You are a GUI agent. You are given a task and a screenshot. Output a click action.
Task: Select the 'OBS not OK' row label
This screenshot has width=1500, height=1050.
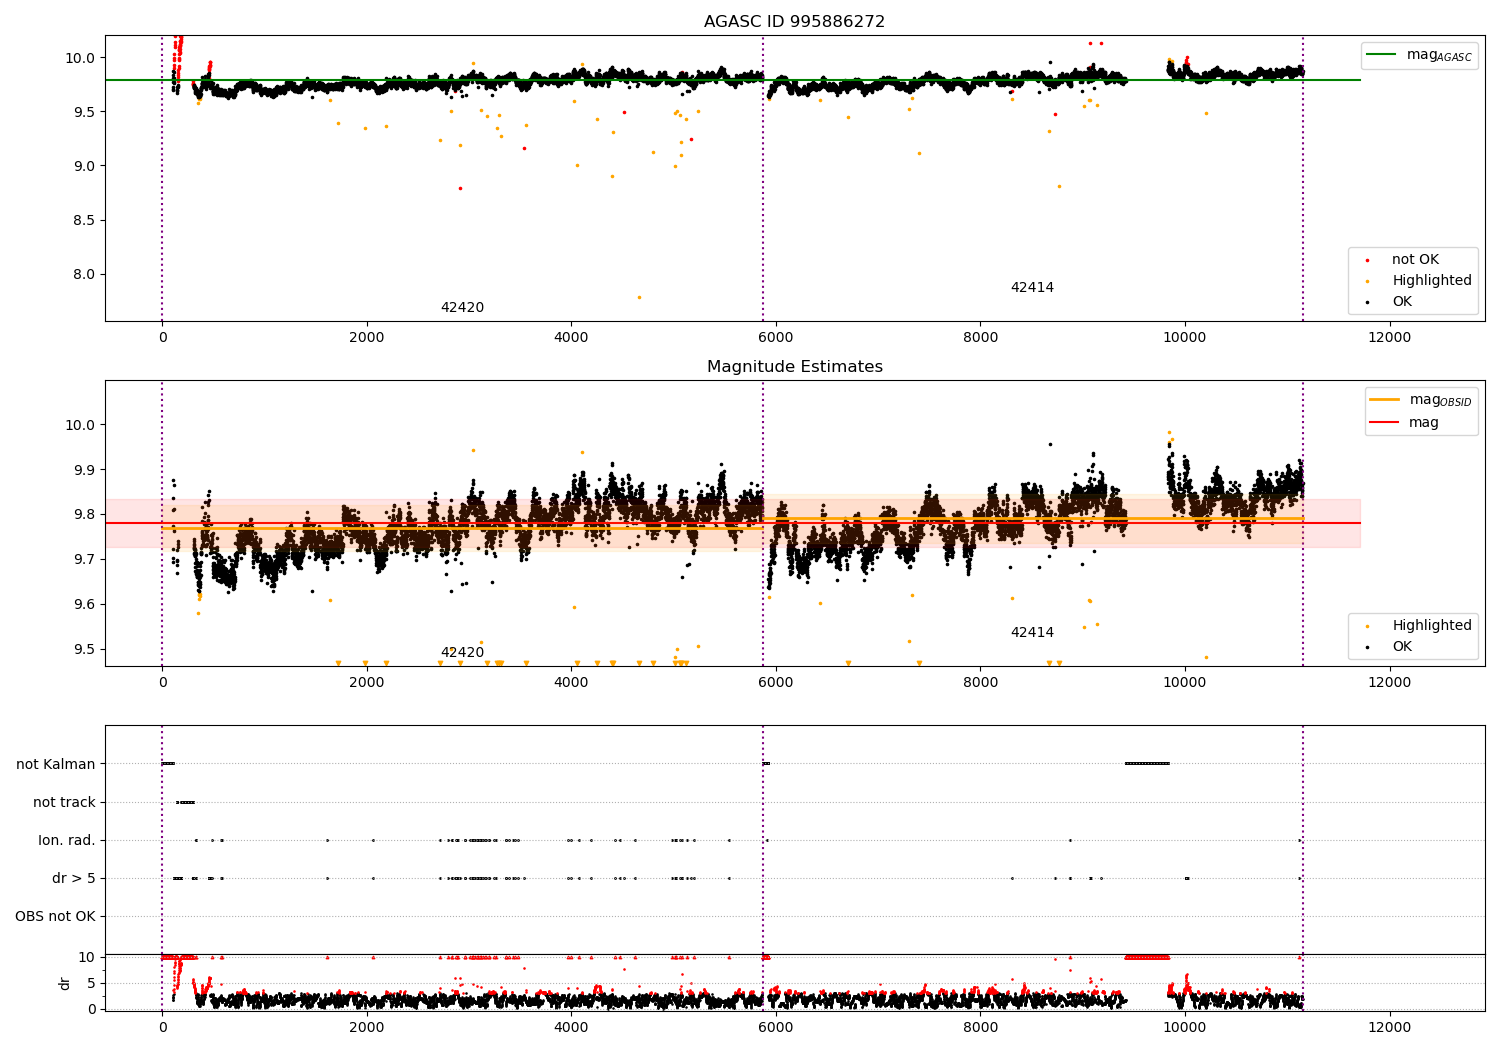click(x=55, y=916)
